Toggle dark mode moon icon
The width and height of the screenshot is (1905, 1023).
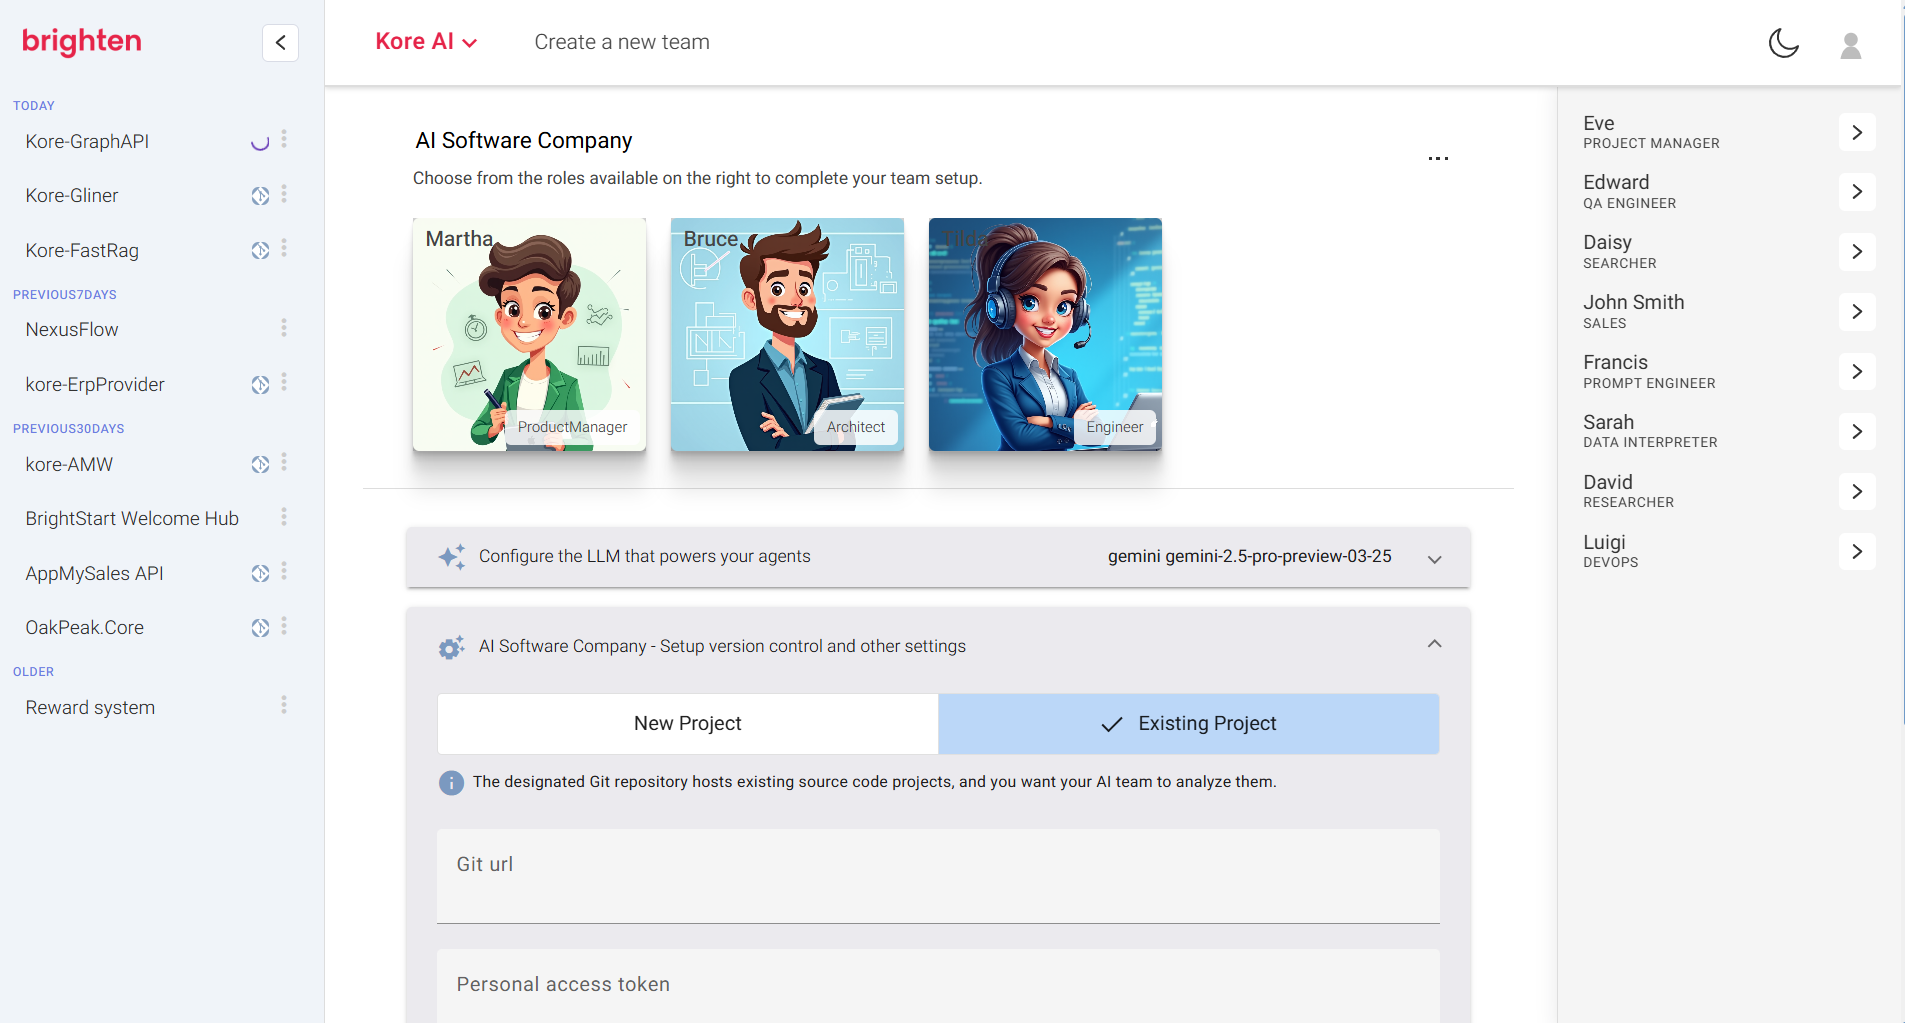click(1783, 43)
